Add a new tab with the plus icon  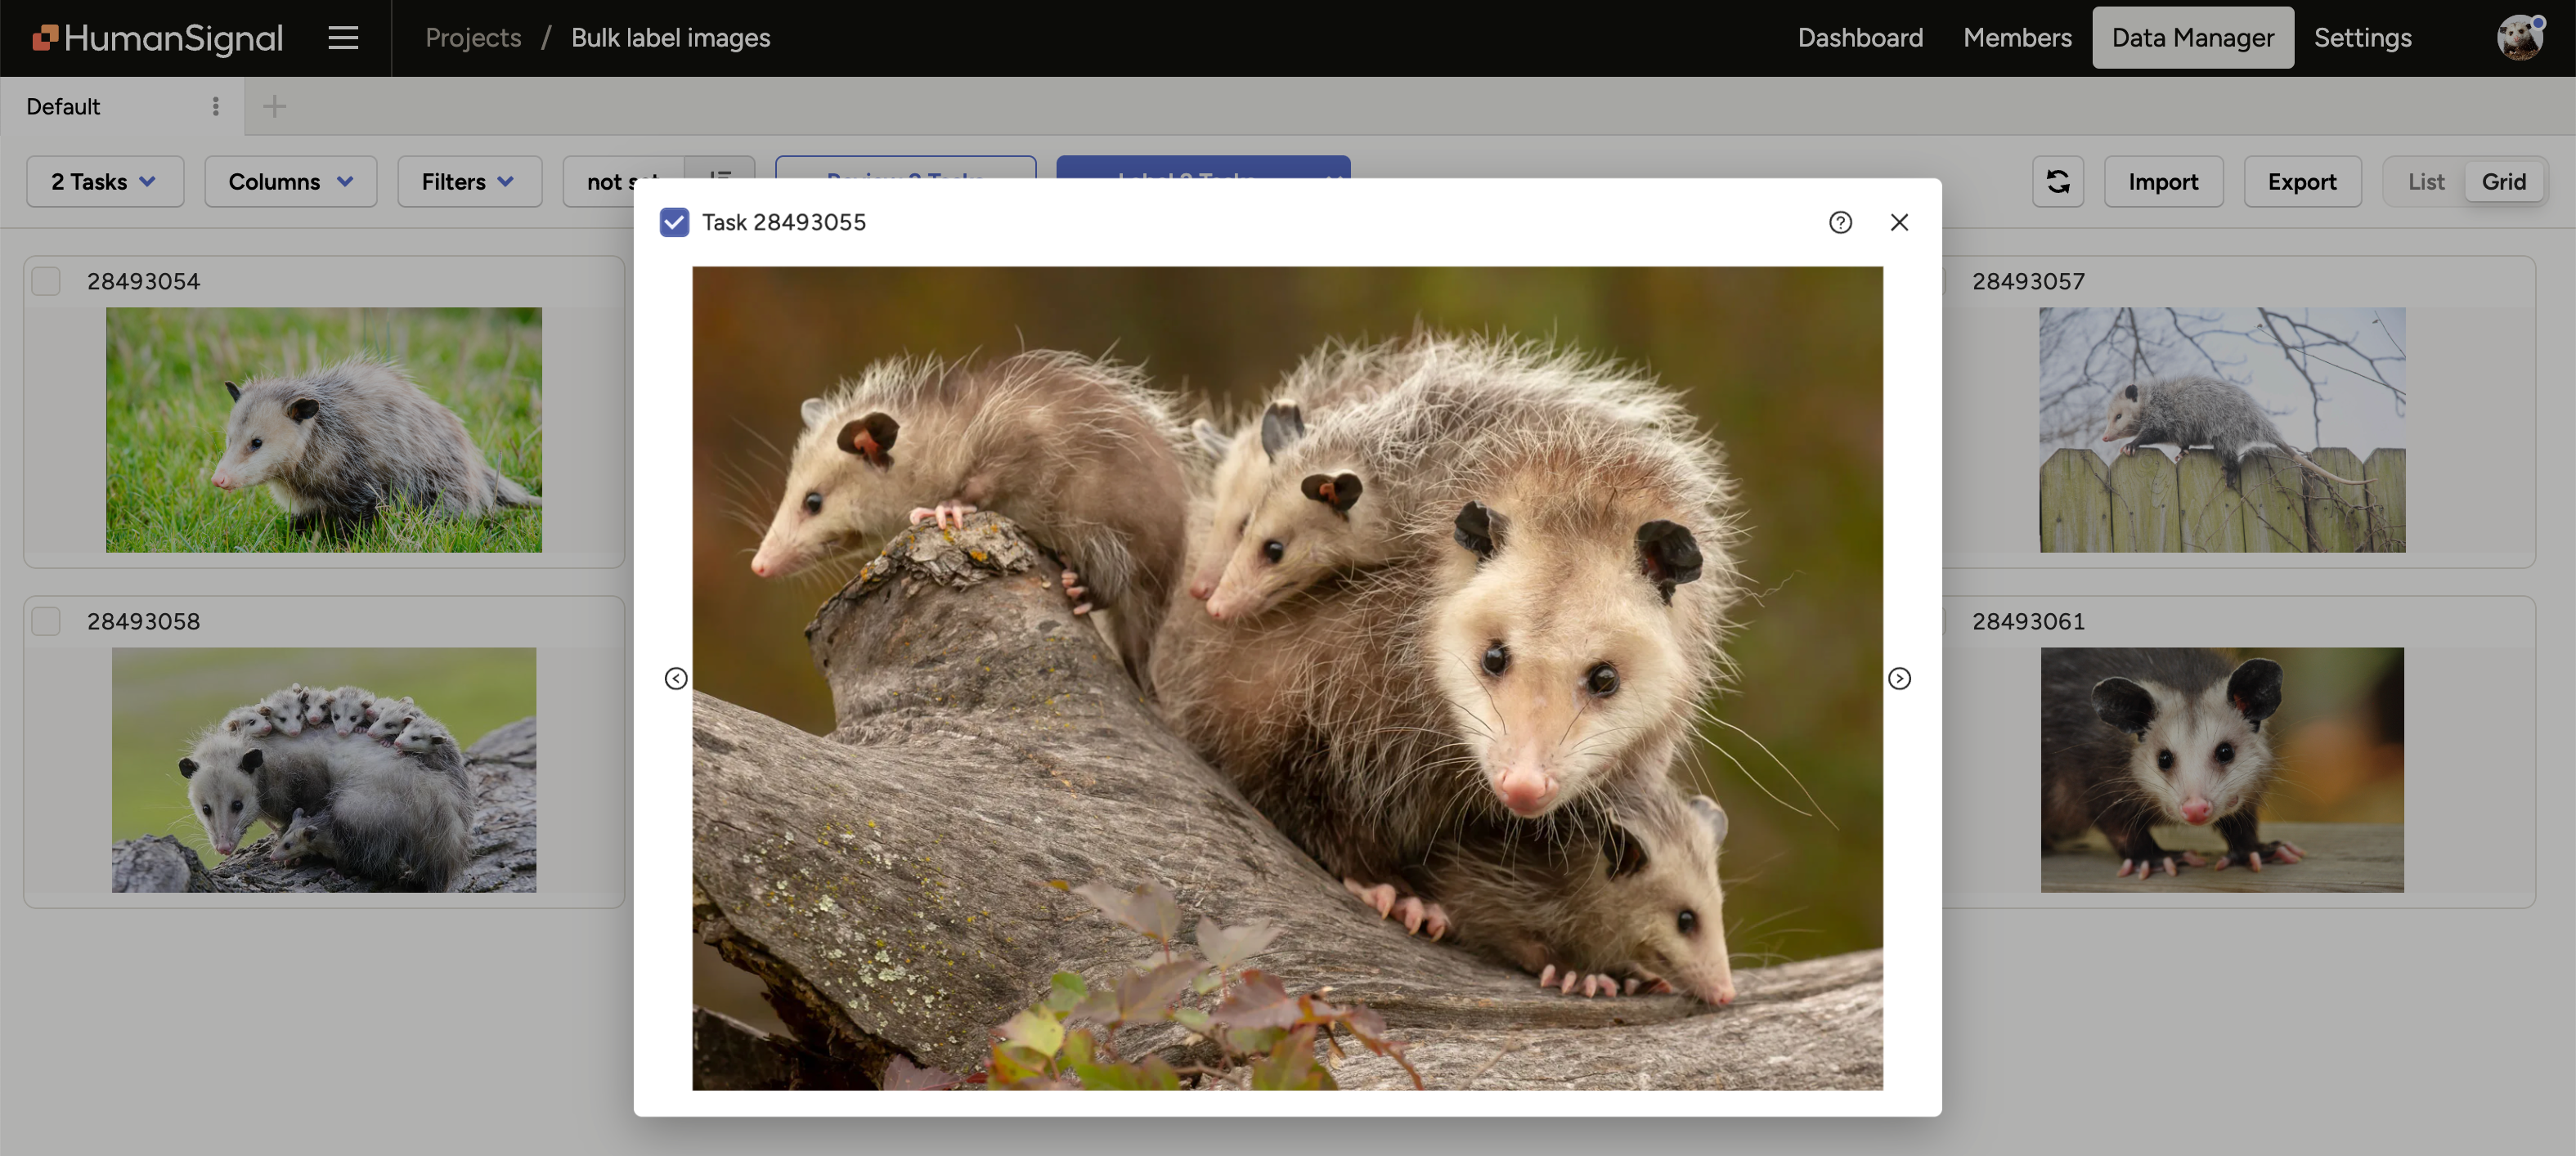click(273, 106)
